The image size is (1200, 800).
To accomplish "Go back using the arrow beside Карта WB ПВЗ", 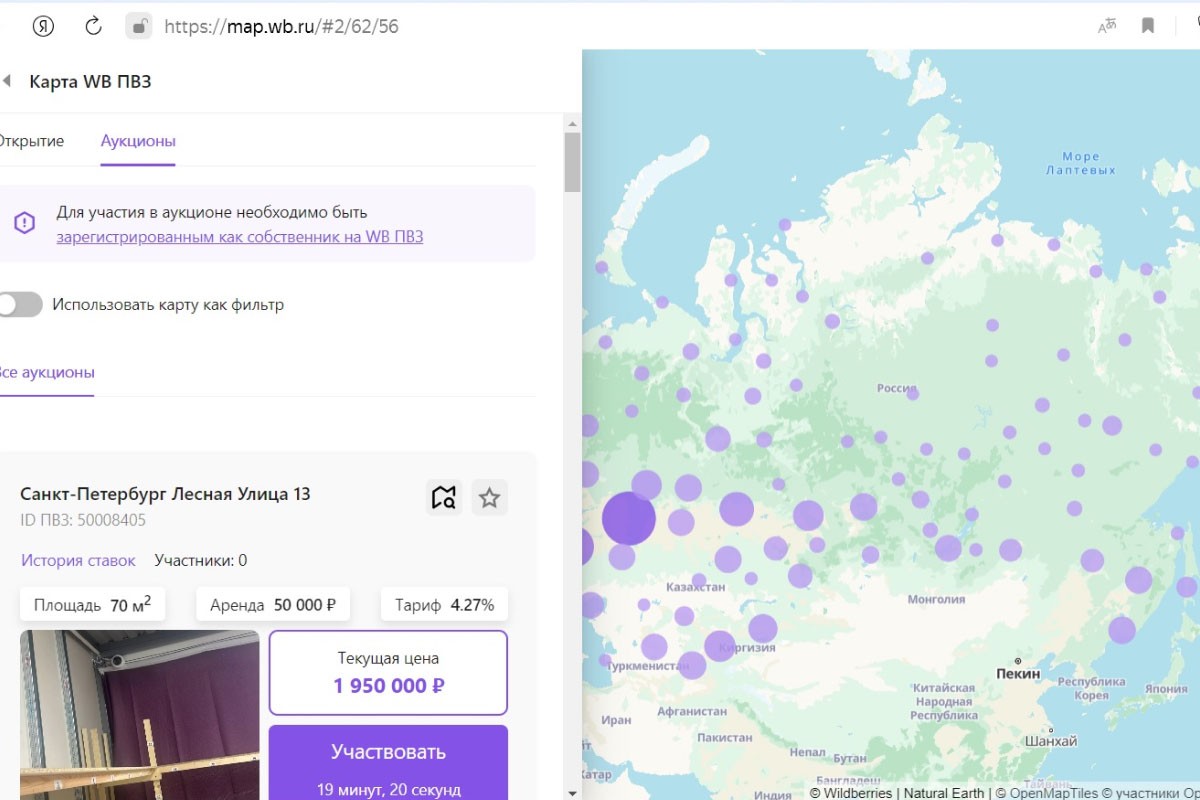I will 7,81.
